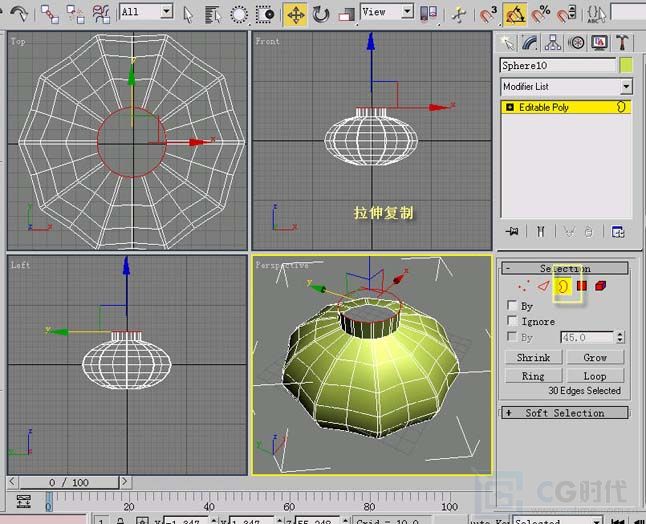Open the View coordinate system dropdown

(x=387, y=12)
